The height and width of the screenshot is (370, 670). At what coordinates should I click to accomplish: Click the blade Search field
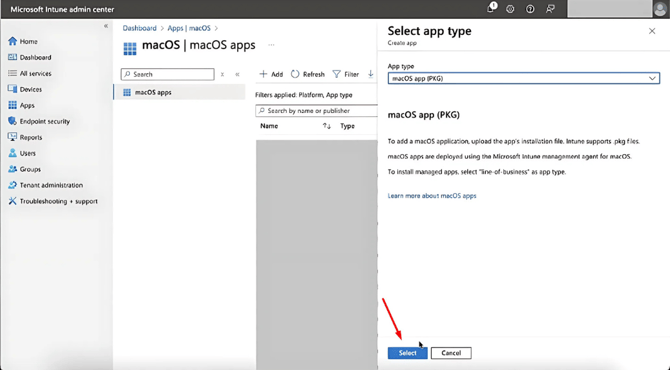168,74
